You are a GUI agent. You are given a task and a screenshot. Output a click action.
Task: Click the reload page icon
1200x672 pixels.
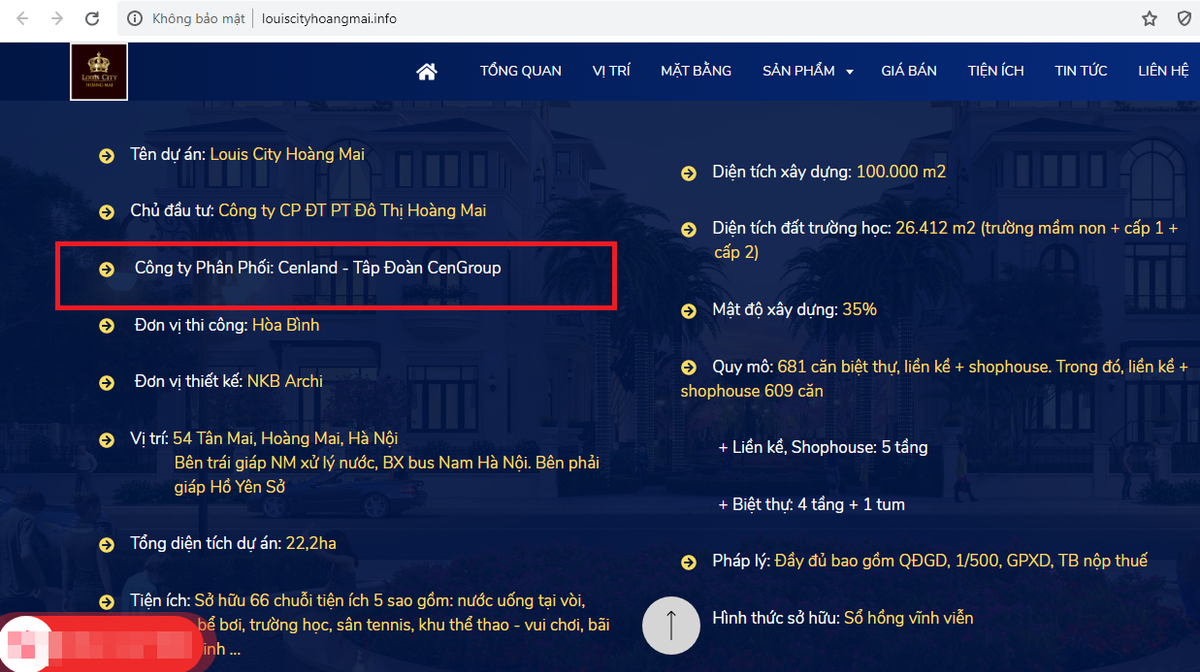coord(92,18)
